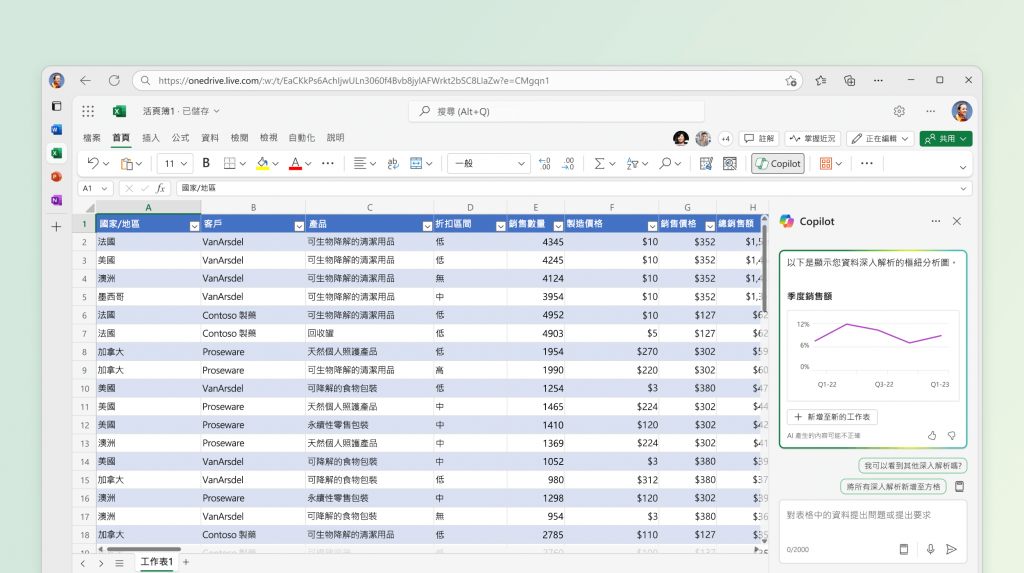Viewport: 1024px width, 573px height.
Task: Click the Paste clipboard icon
Action: click(x=127, y=163)
